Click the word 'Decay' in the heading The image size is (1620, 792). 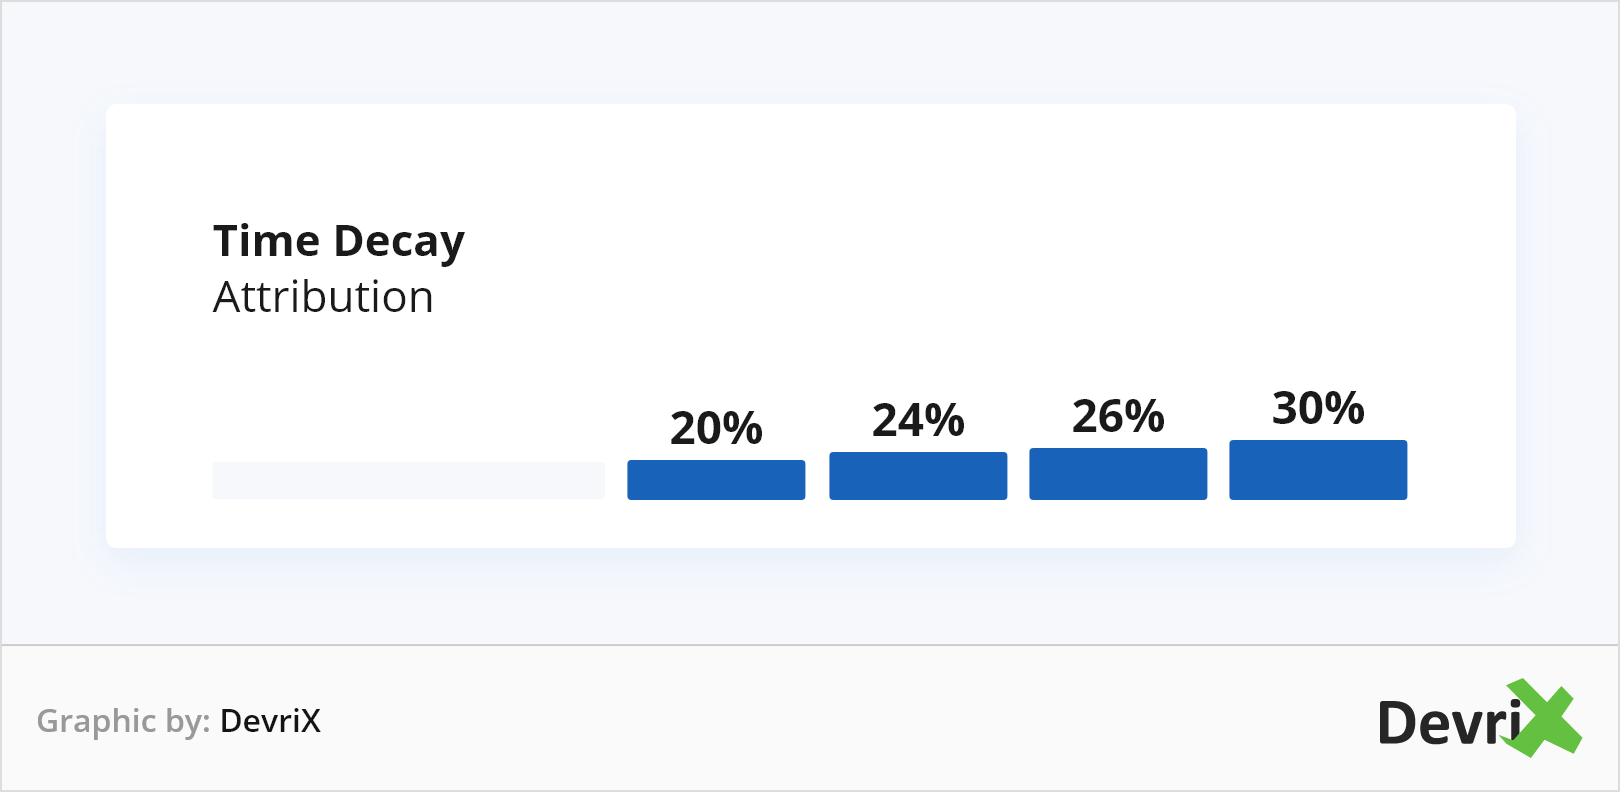tap(399, 242)
